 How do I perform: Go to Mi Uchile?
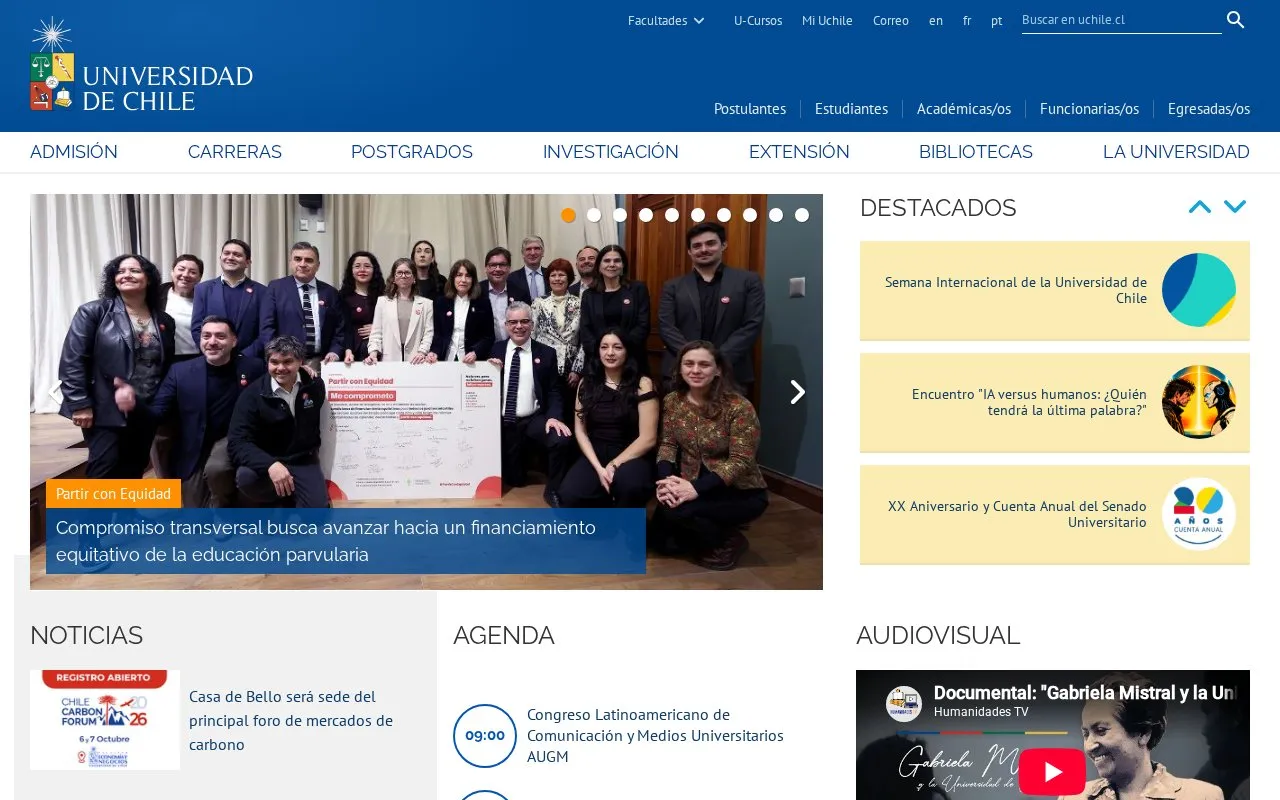(827, 20)
